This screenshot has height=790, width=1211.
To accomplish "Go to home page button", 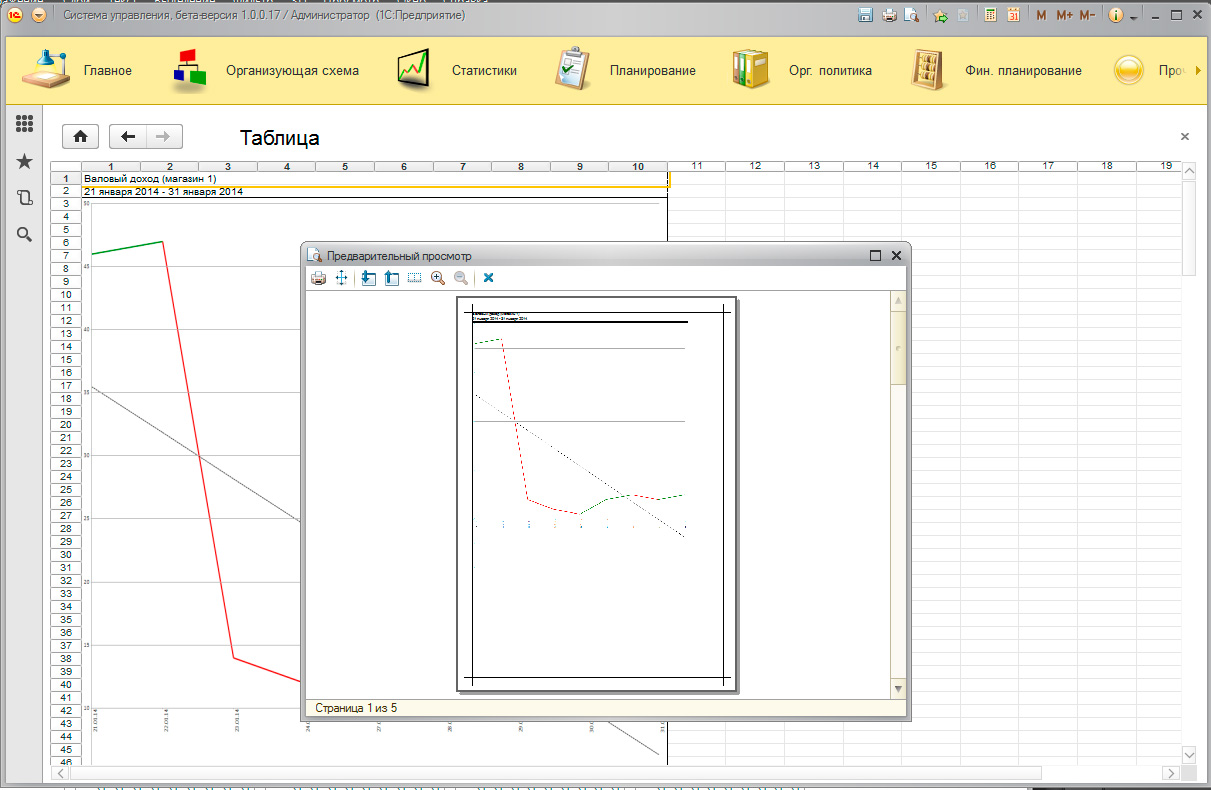I will click(80, 137).
